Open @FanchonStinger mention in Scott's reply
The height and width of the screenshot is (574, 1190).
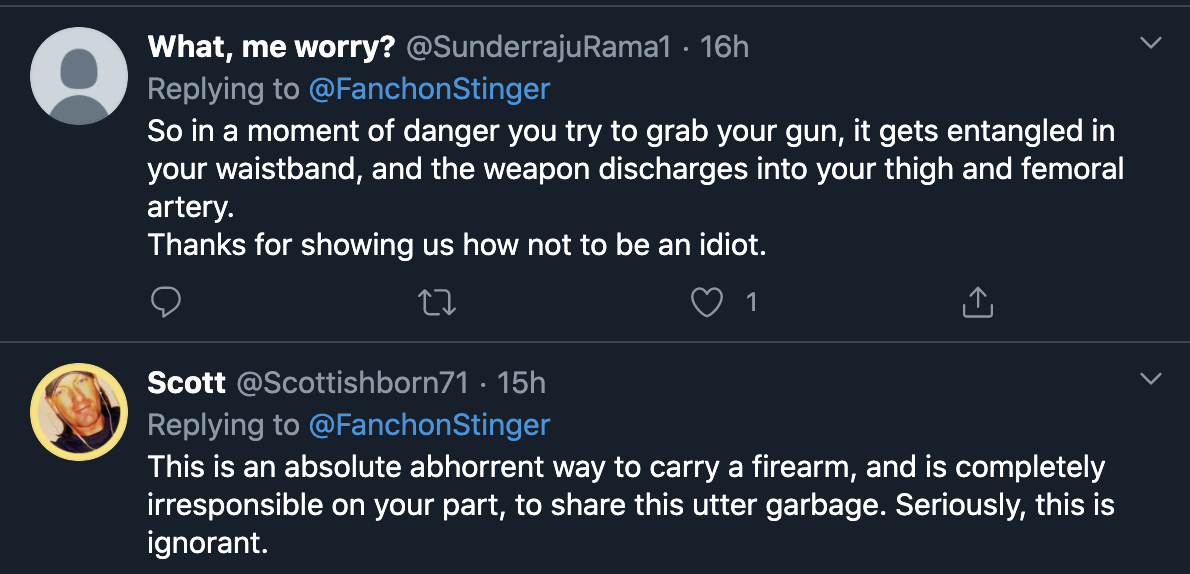(429, 425)
